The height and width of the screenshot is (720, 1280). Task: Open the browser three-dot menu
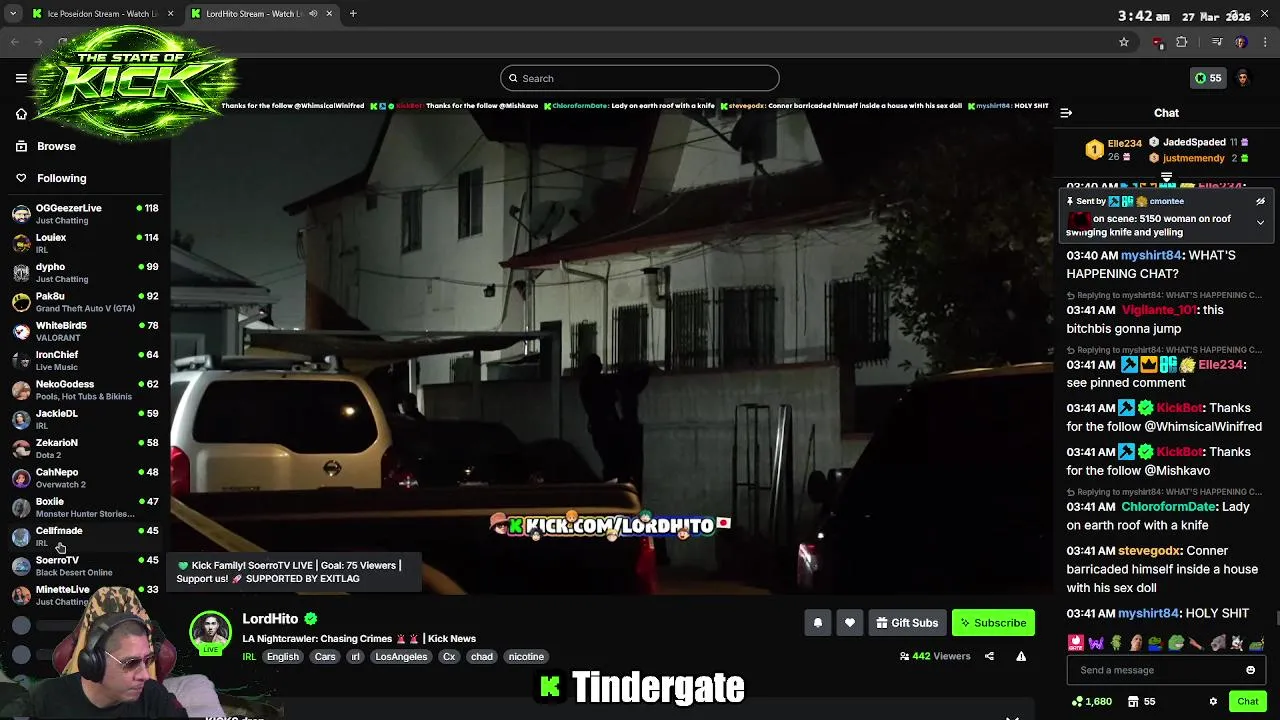tap(1265, 42)
